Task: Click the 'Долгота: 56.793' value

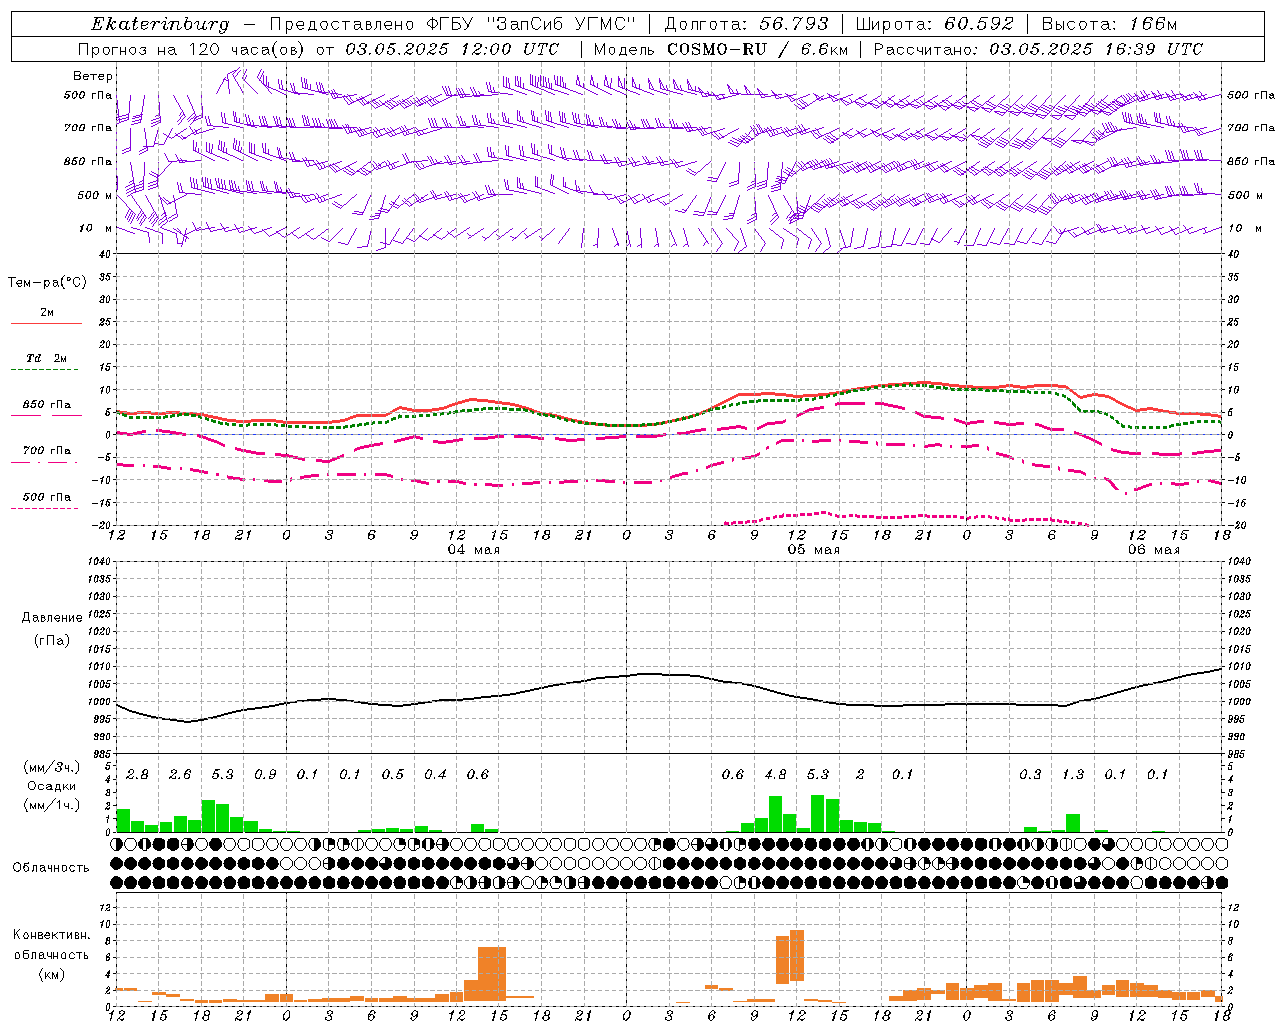Action: 747,24
